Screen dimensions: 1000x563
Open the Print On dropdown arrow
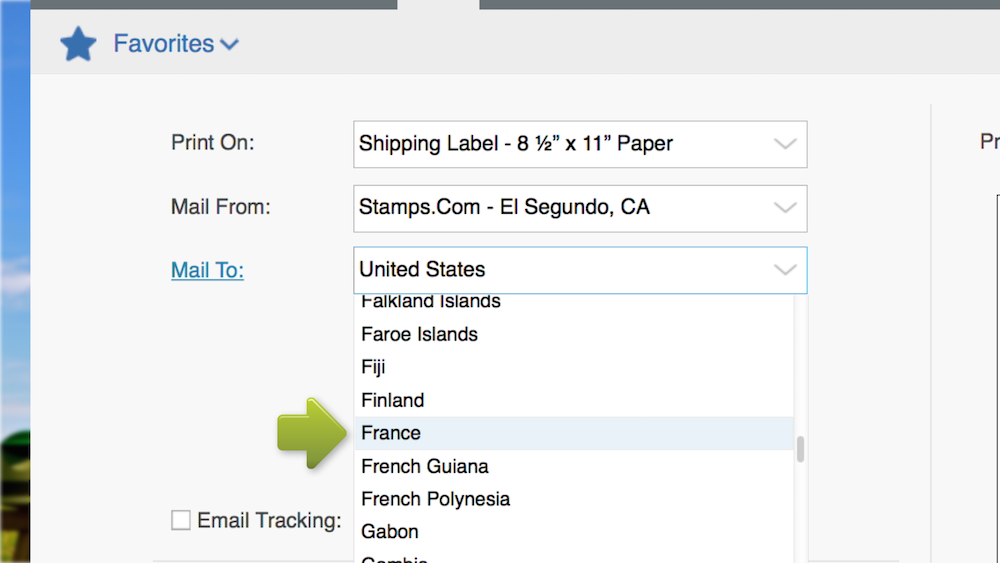pos(785,144)
